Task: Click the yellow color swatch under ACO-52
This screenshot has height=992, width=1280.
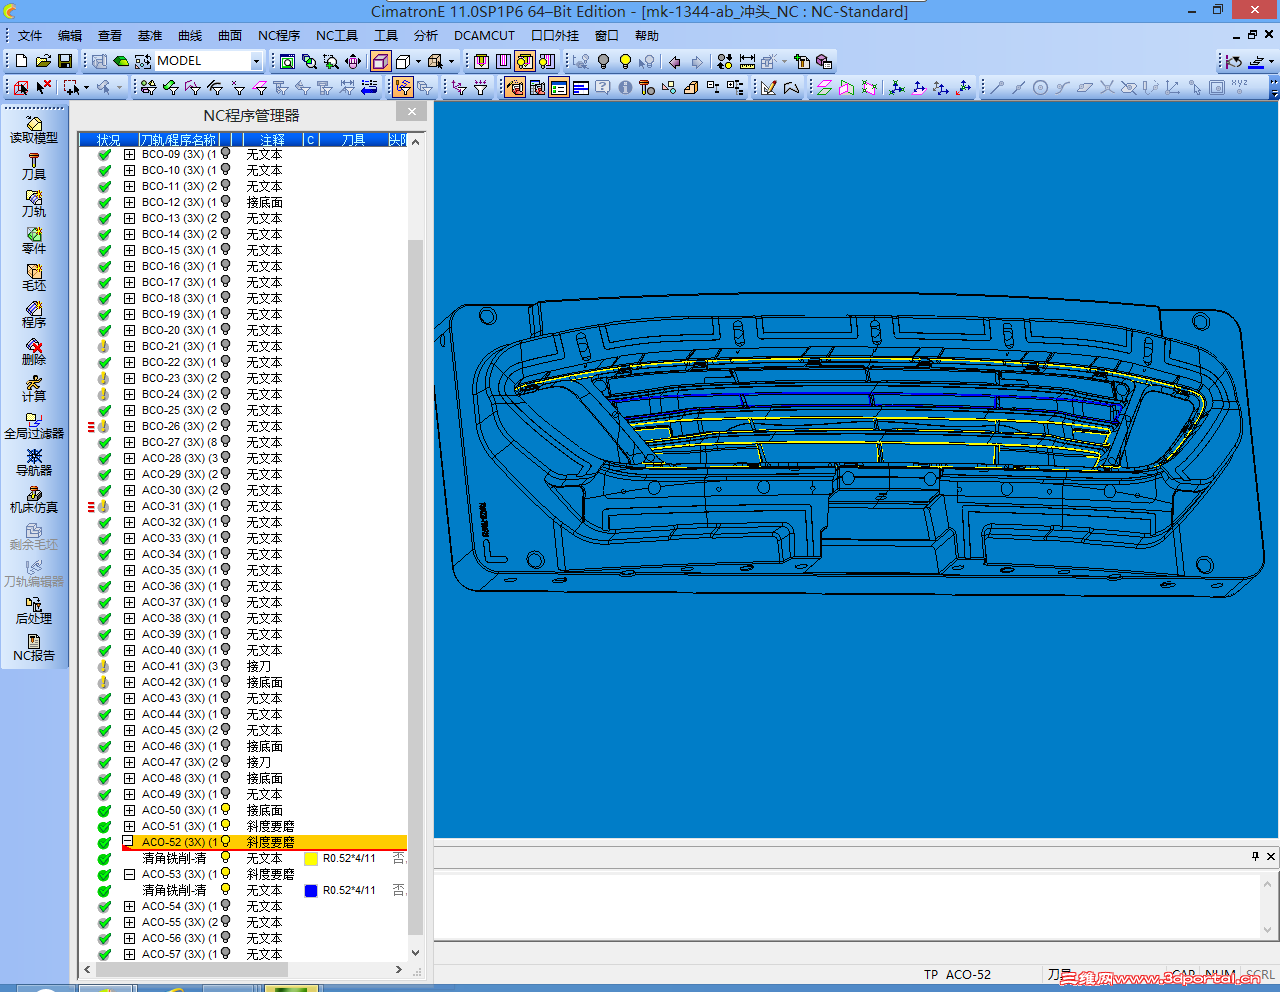Action: [x=311, y=859]
